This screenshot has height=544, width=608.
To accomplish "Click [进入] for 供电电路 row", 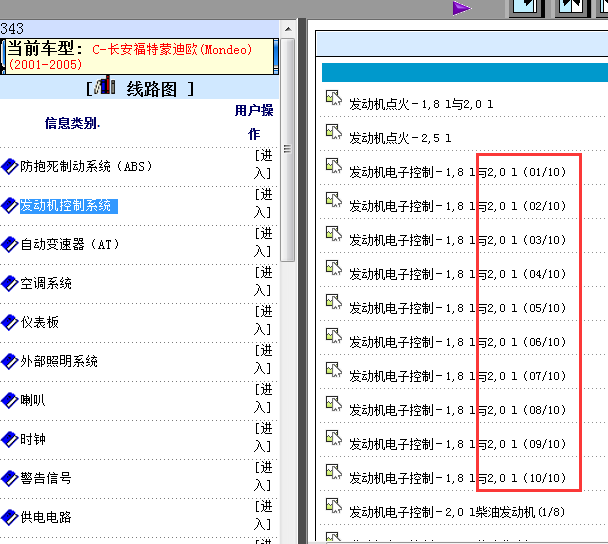I will coord(263,515).
